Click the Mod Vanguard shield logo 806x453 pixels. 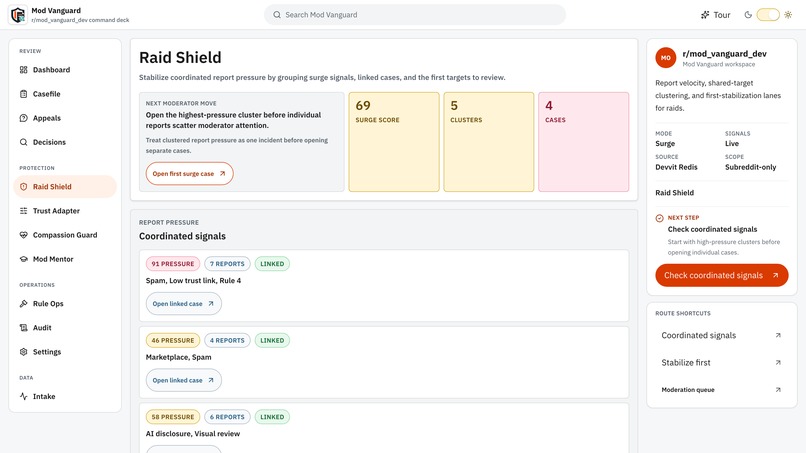point(18,15)
